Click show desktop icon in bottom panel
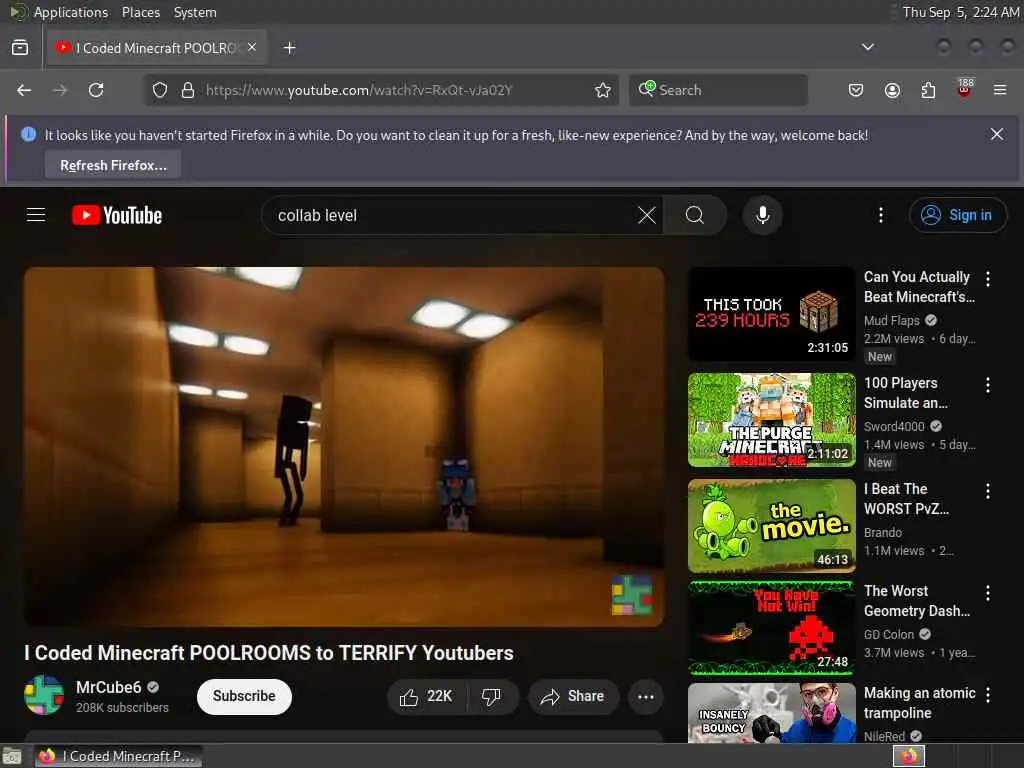The height and width of the screenshot is (768, 1024). coord(12,757)
